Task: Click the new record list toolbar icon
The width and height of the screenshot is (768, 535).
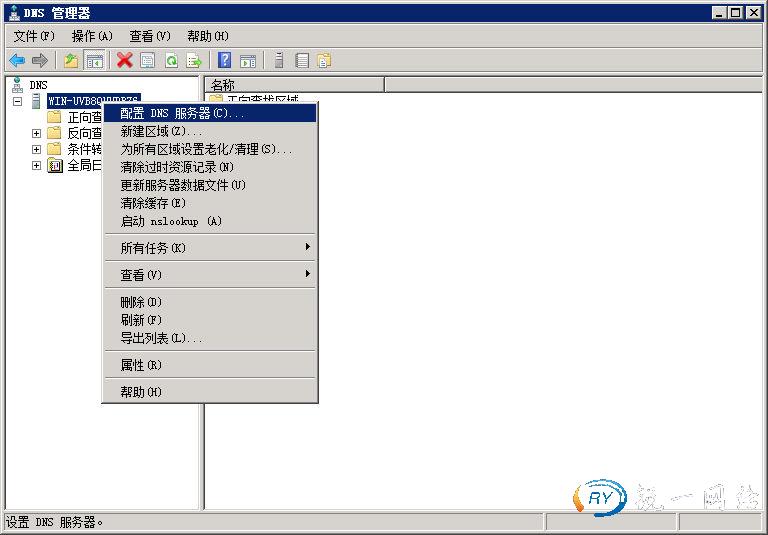Action: coord(302,61)
